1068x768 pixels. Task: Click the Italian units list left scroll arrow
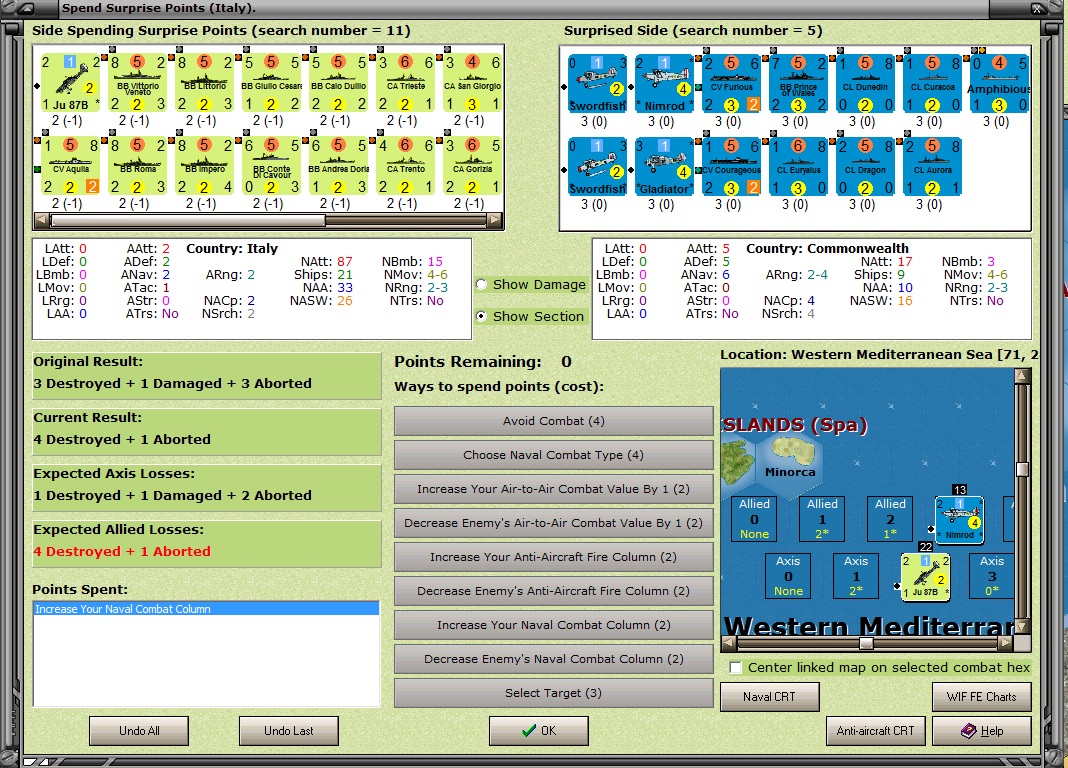(42, 220)
